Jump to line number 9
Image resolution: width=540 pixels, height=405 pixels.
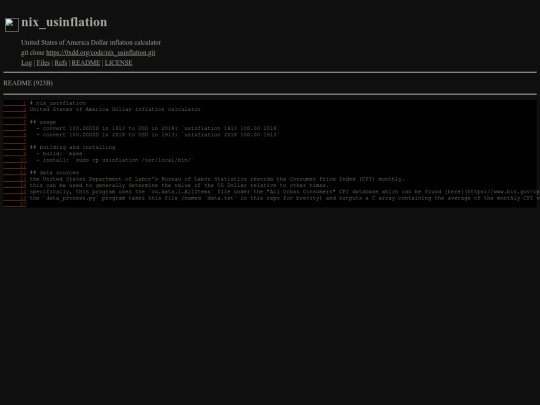click(15, 154)
